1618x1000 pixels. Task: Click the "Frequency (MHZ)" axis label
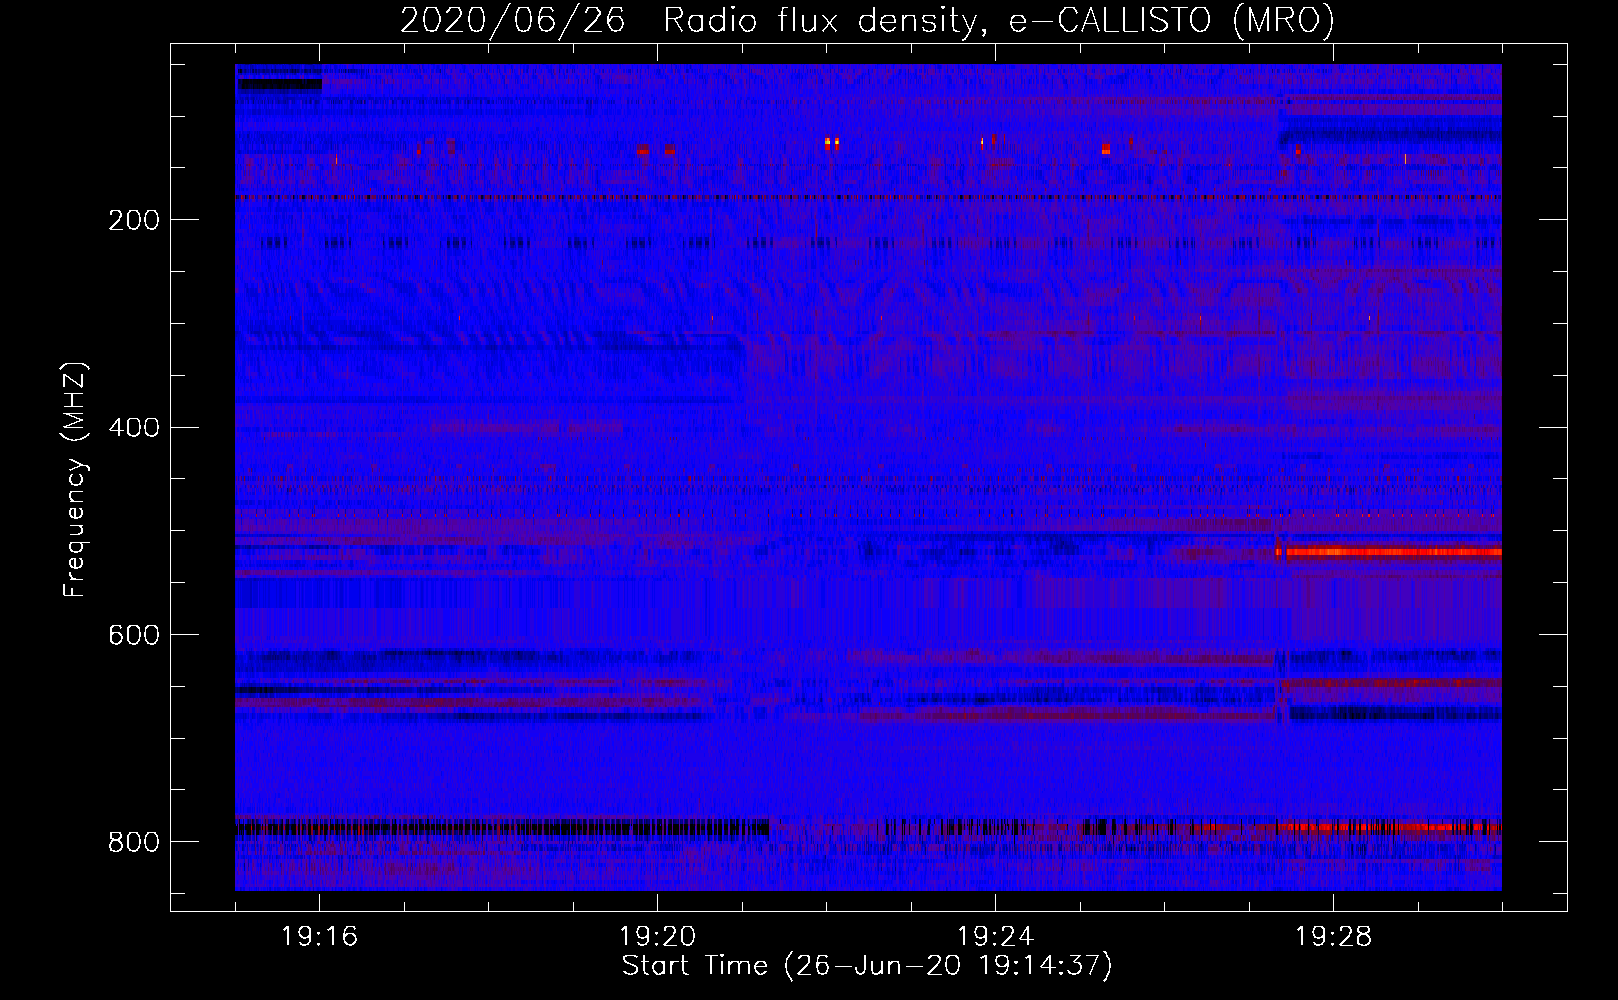(75, 480)
